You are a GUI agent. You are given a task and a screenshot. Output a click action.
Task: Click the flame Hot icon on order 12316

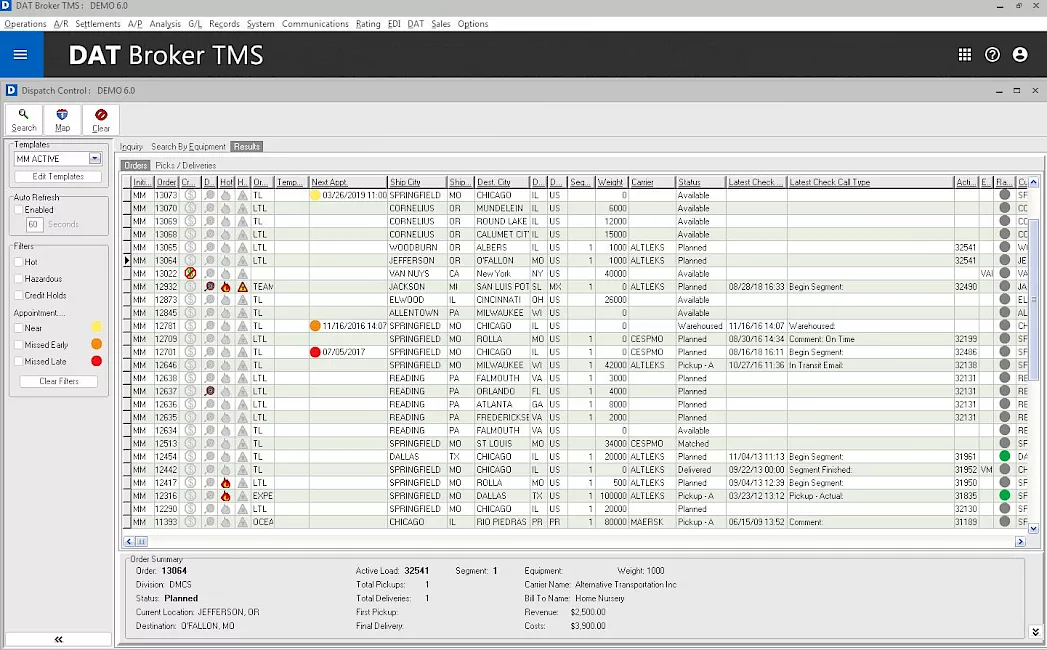pyautogui.click(x=226, y=496)
